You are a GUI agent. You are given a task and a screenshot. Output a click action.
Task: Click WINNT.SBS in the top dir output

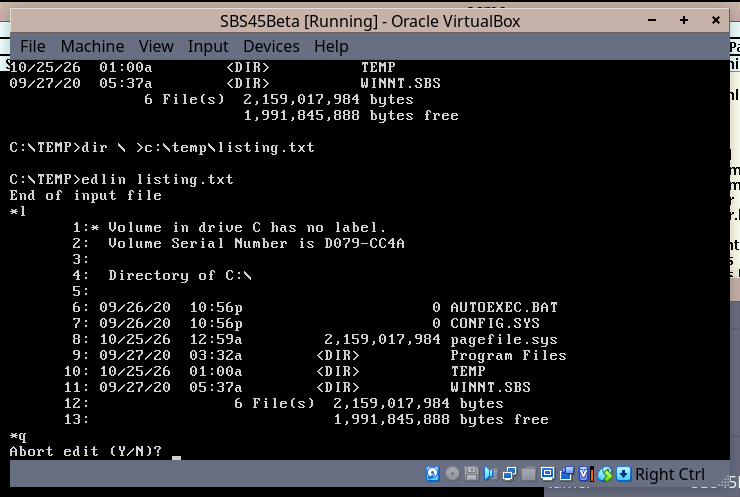point(400,84)
